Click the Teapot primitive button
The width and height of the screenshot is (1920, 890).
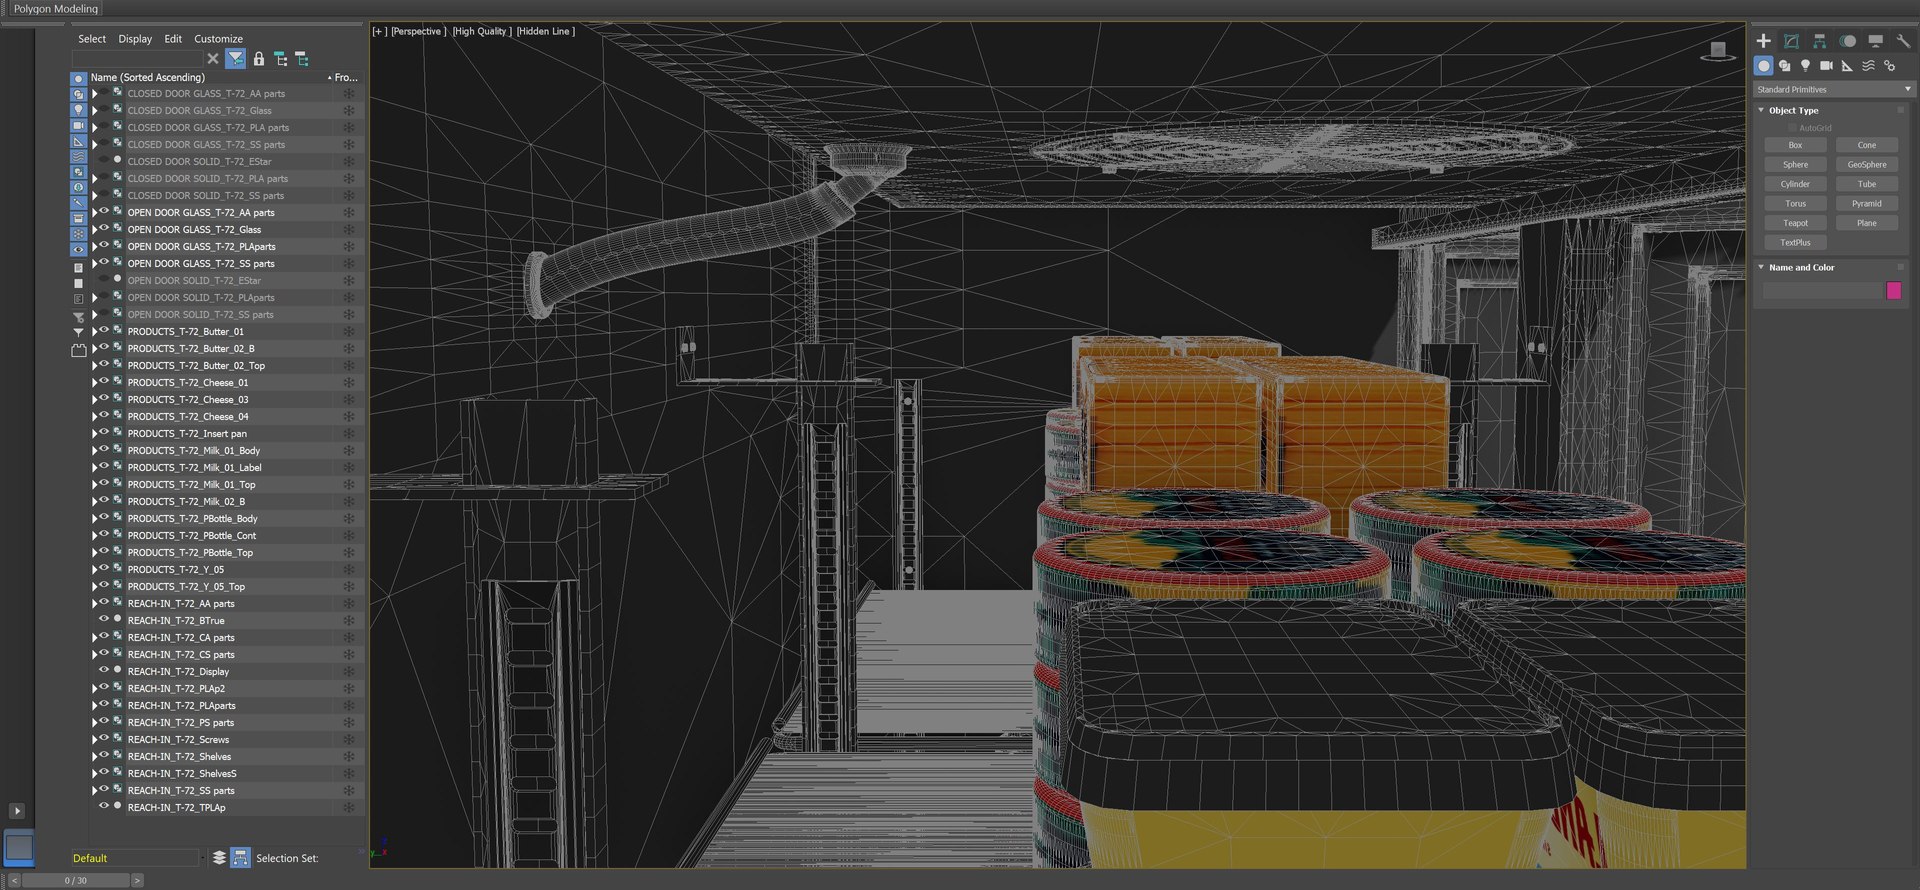[1795, 223]
